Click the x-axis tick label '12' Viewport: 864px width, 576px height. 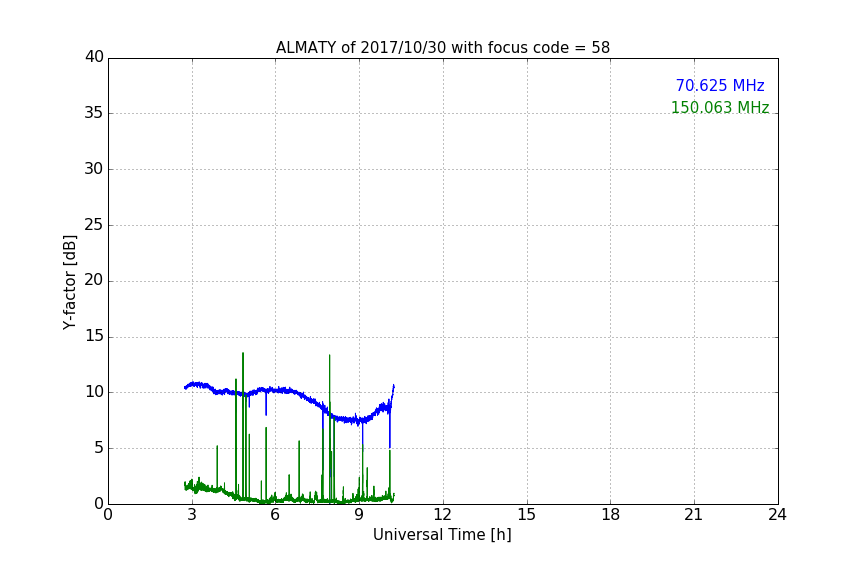tap(442, 515)
